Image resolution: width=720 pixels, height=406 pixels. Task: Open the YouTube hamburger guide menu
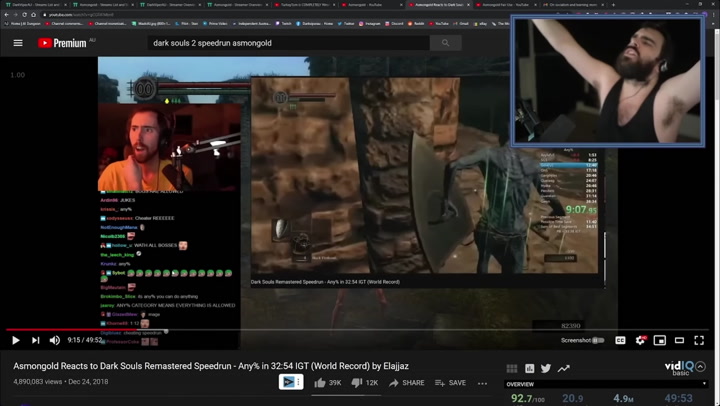(x=18, y=43)
